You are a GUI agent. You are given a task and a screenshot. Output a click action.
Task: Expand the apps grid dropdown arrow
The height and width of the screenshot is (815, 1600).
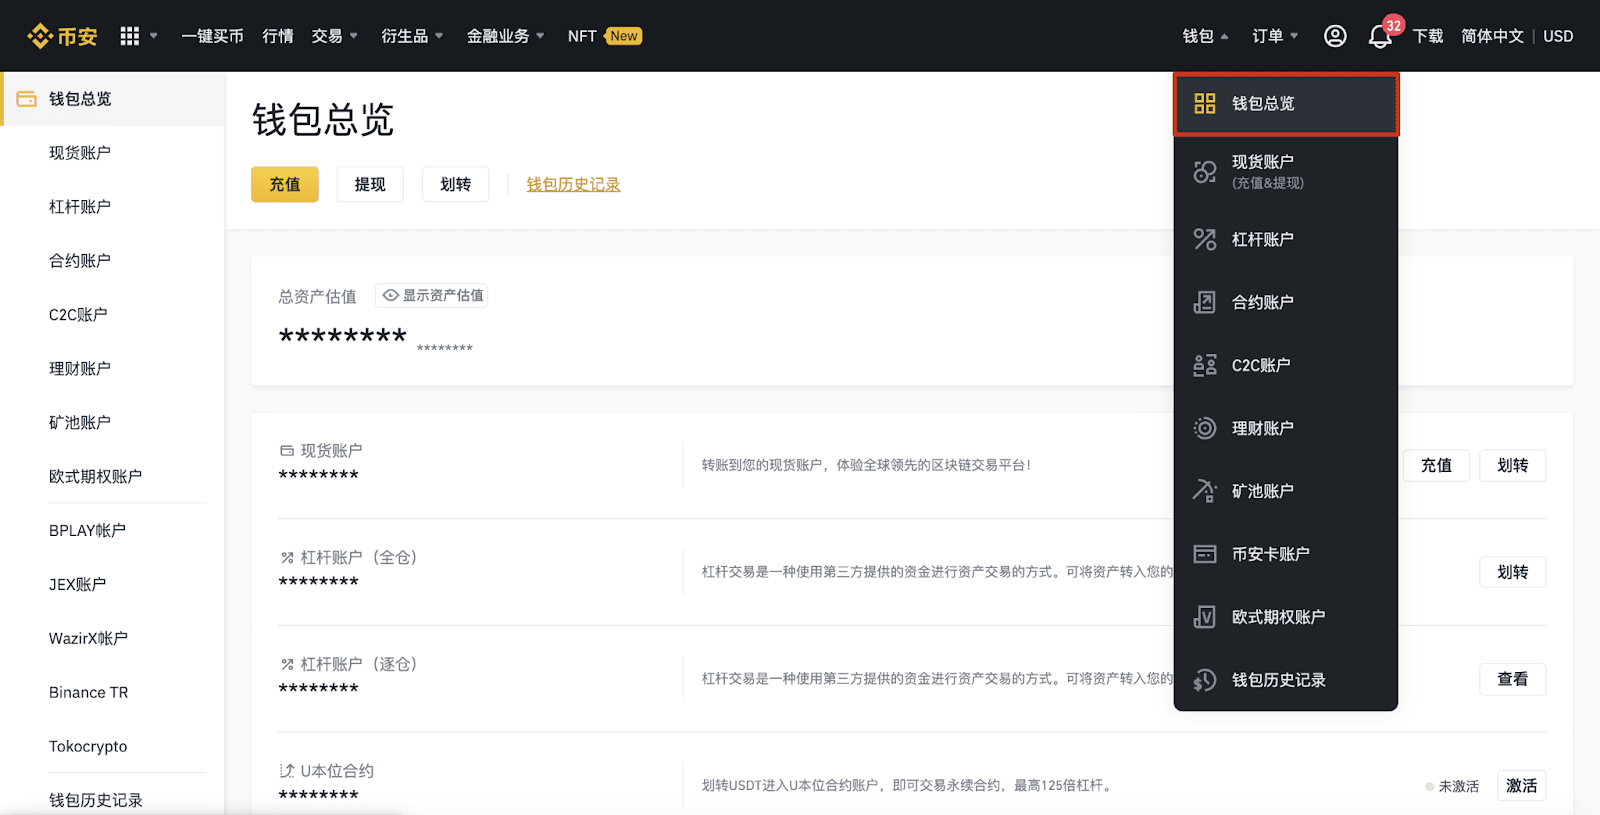click(x=154, y=36)
